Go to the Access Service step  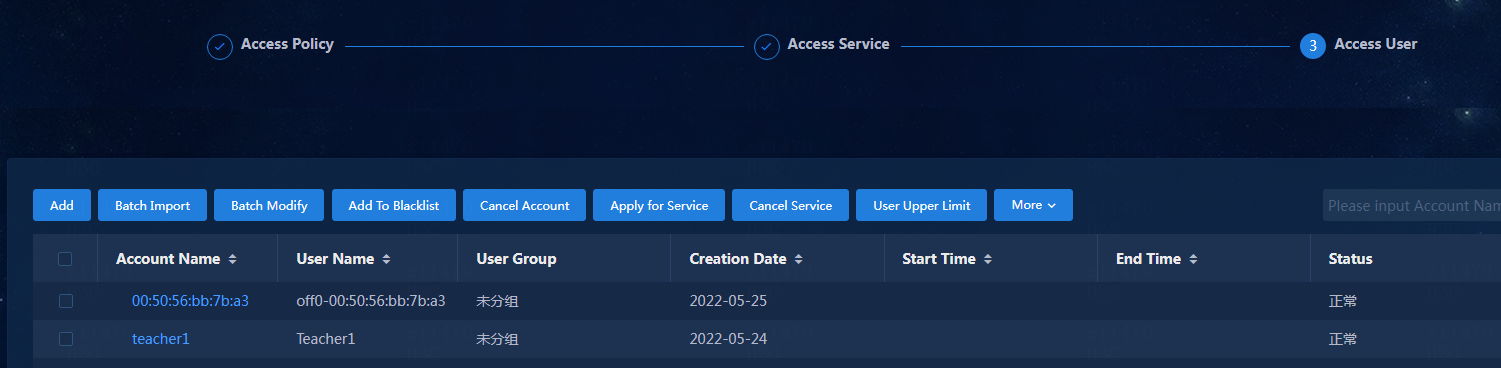pyautogui.click(x=838, y=44)
